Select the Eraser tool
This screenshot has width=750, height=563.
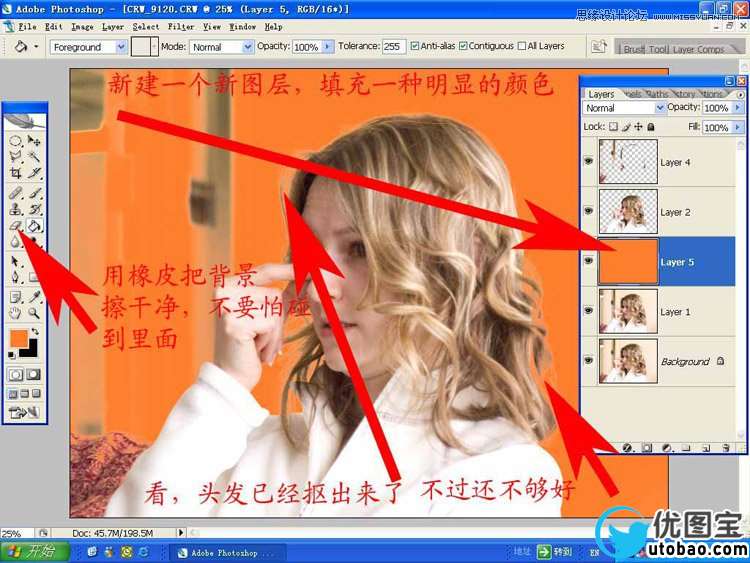pos(16,225)
